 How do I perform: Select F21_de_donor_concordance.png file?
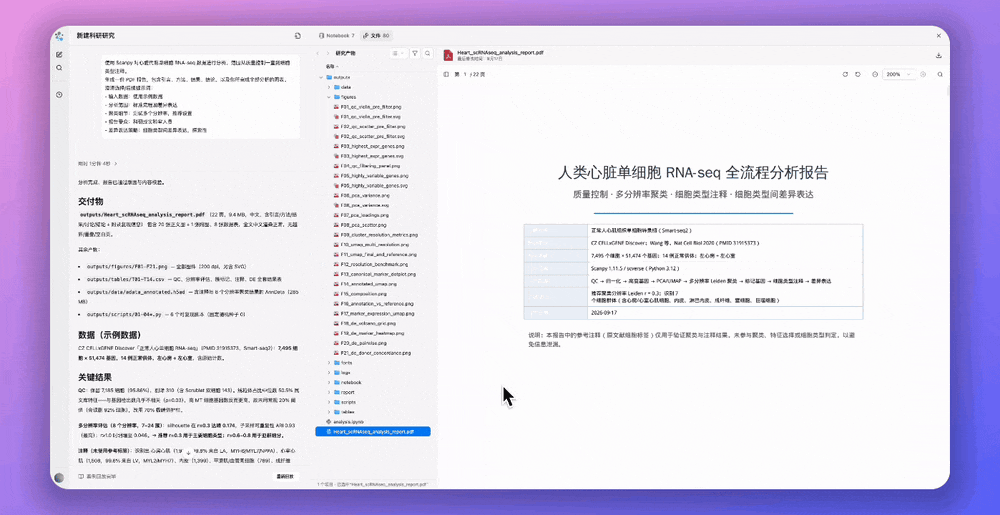(374, 352)
